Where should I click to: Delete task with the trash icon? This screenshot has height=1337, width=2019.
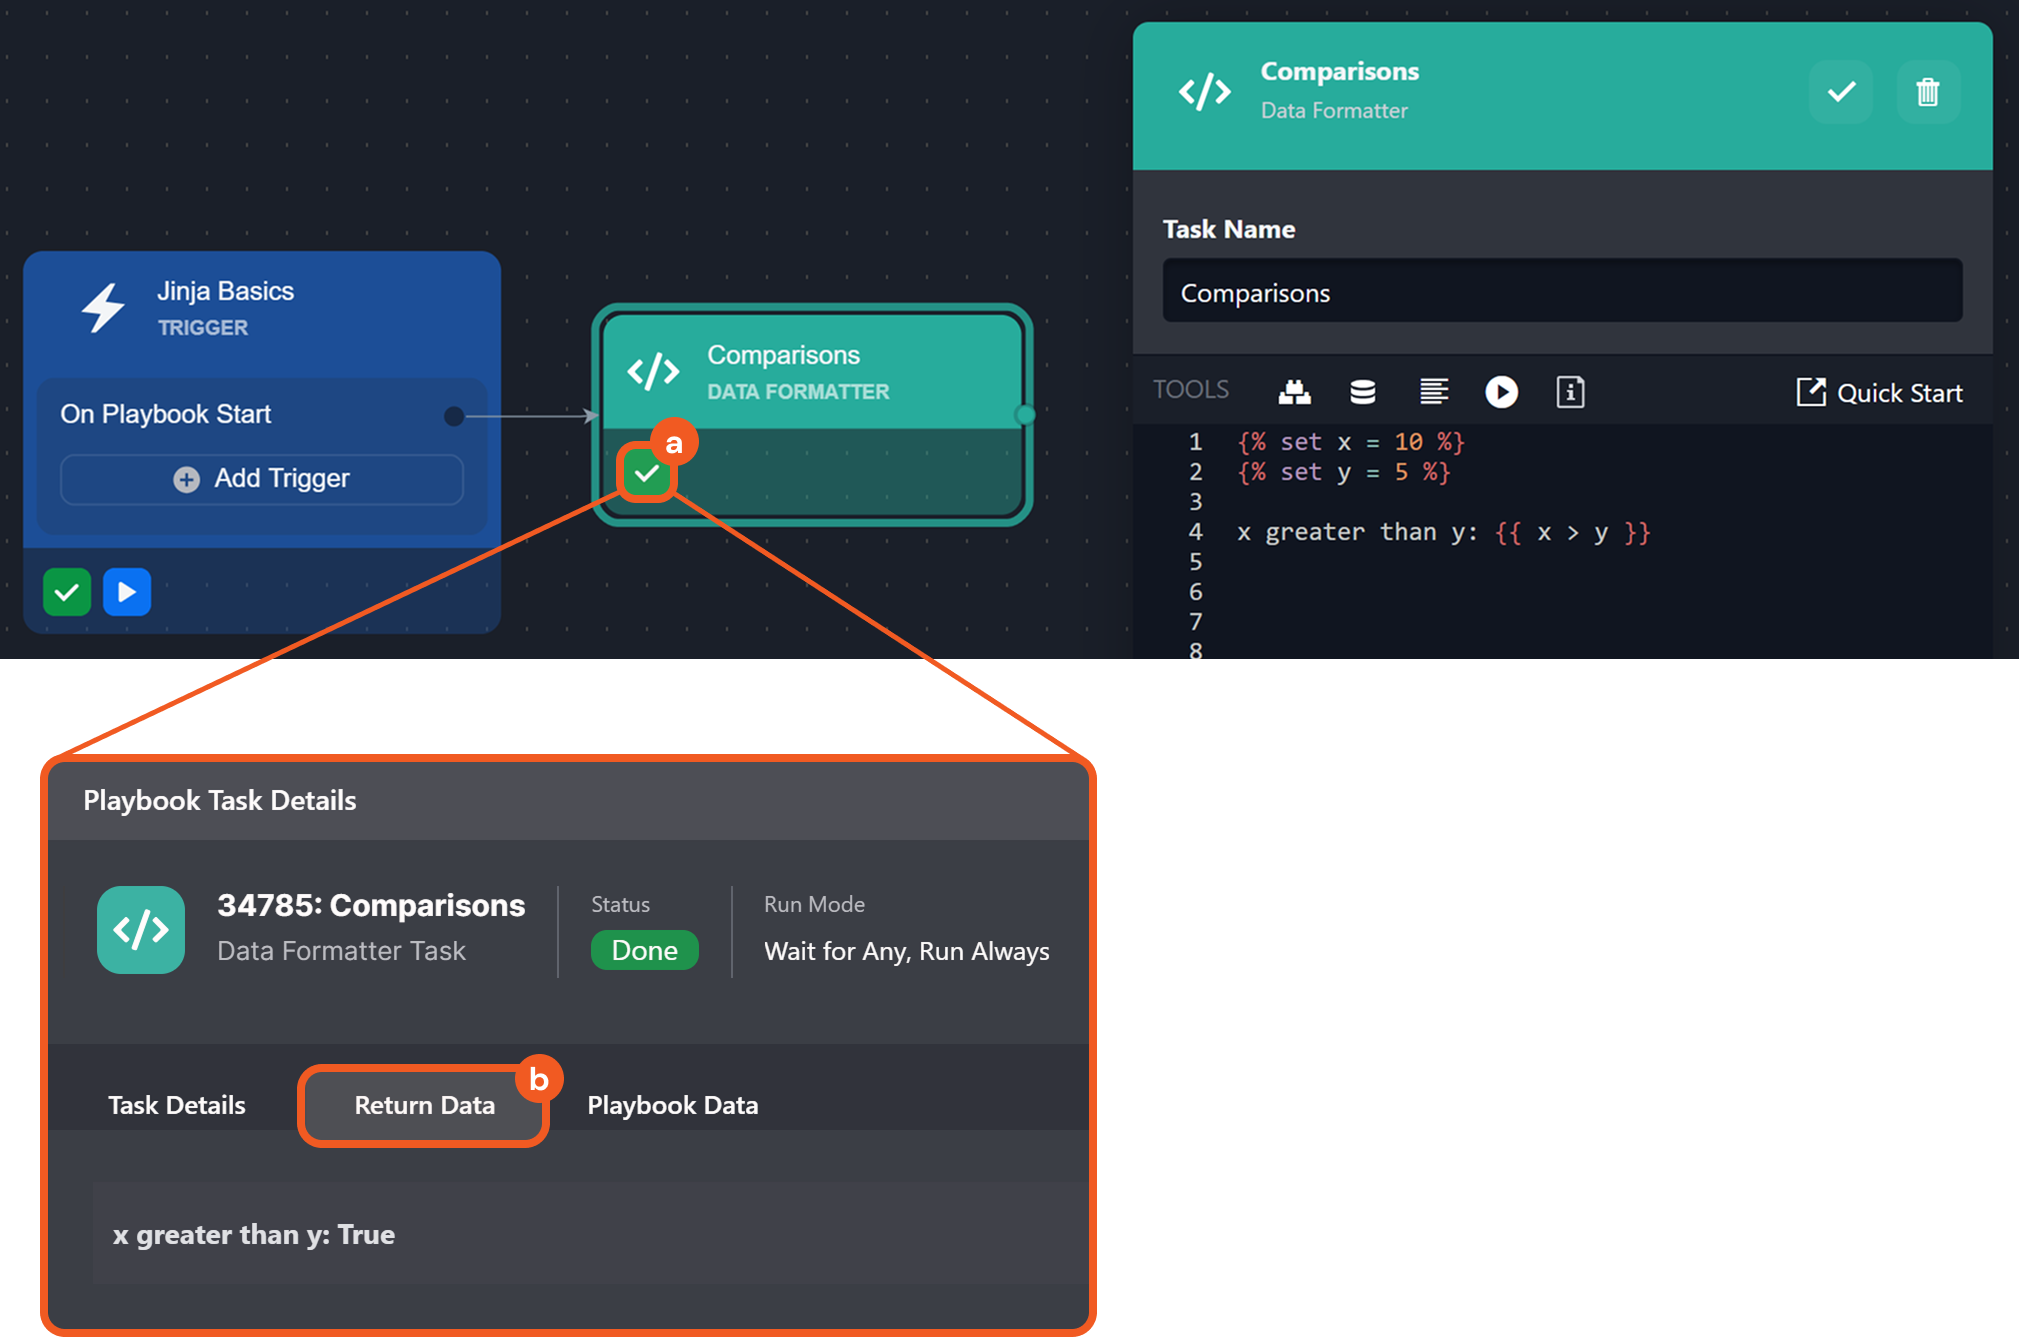pos(1927,92)
